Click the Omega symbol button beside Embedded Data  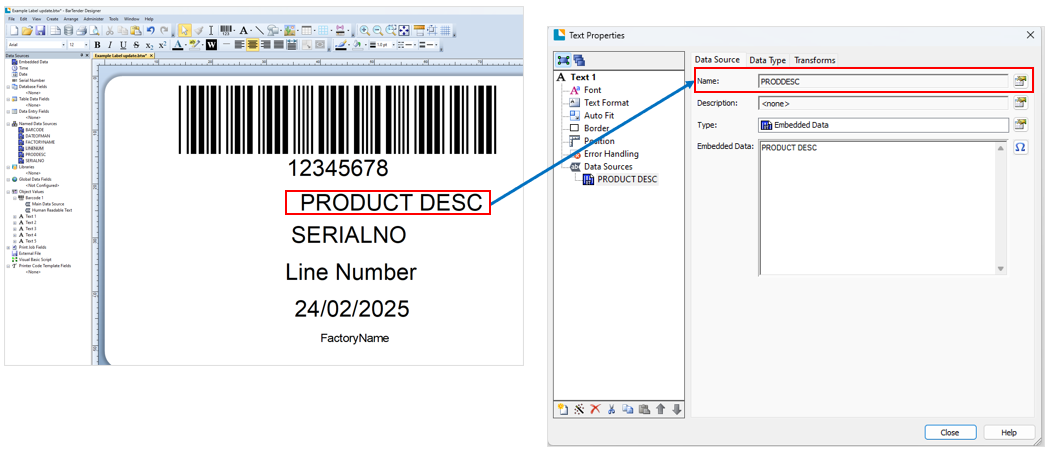point(1020,148)
